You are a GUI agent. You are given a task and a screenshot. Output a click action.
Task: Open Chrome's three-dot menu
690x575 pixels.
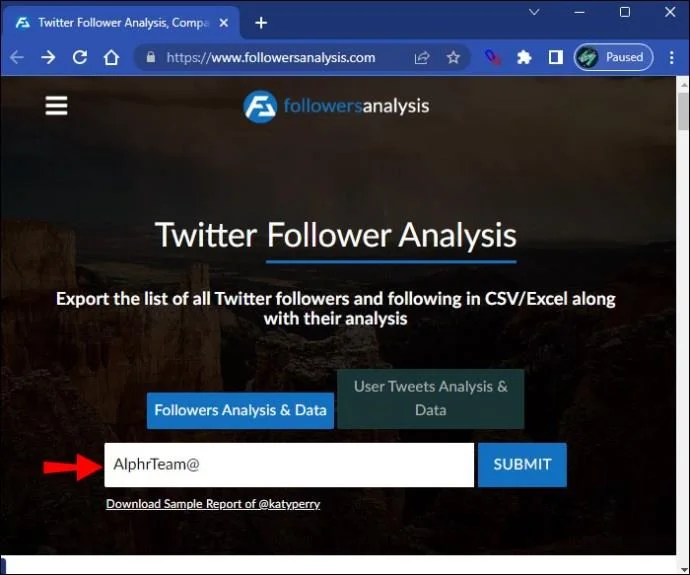(x=672, y=57)
